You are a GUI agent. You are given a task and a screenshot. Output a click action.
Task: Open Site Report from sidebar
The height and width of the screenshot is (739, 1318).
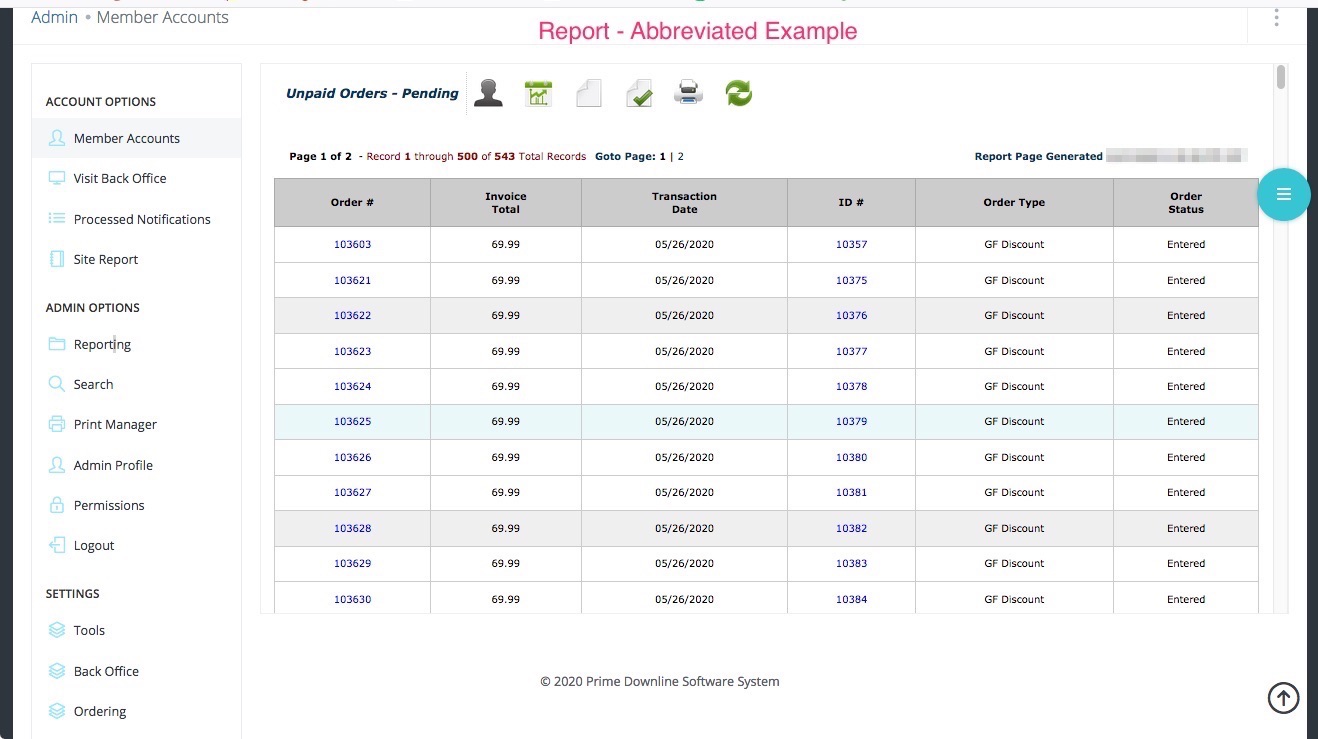pyautogui.click(x=106, y=259)
